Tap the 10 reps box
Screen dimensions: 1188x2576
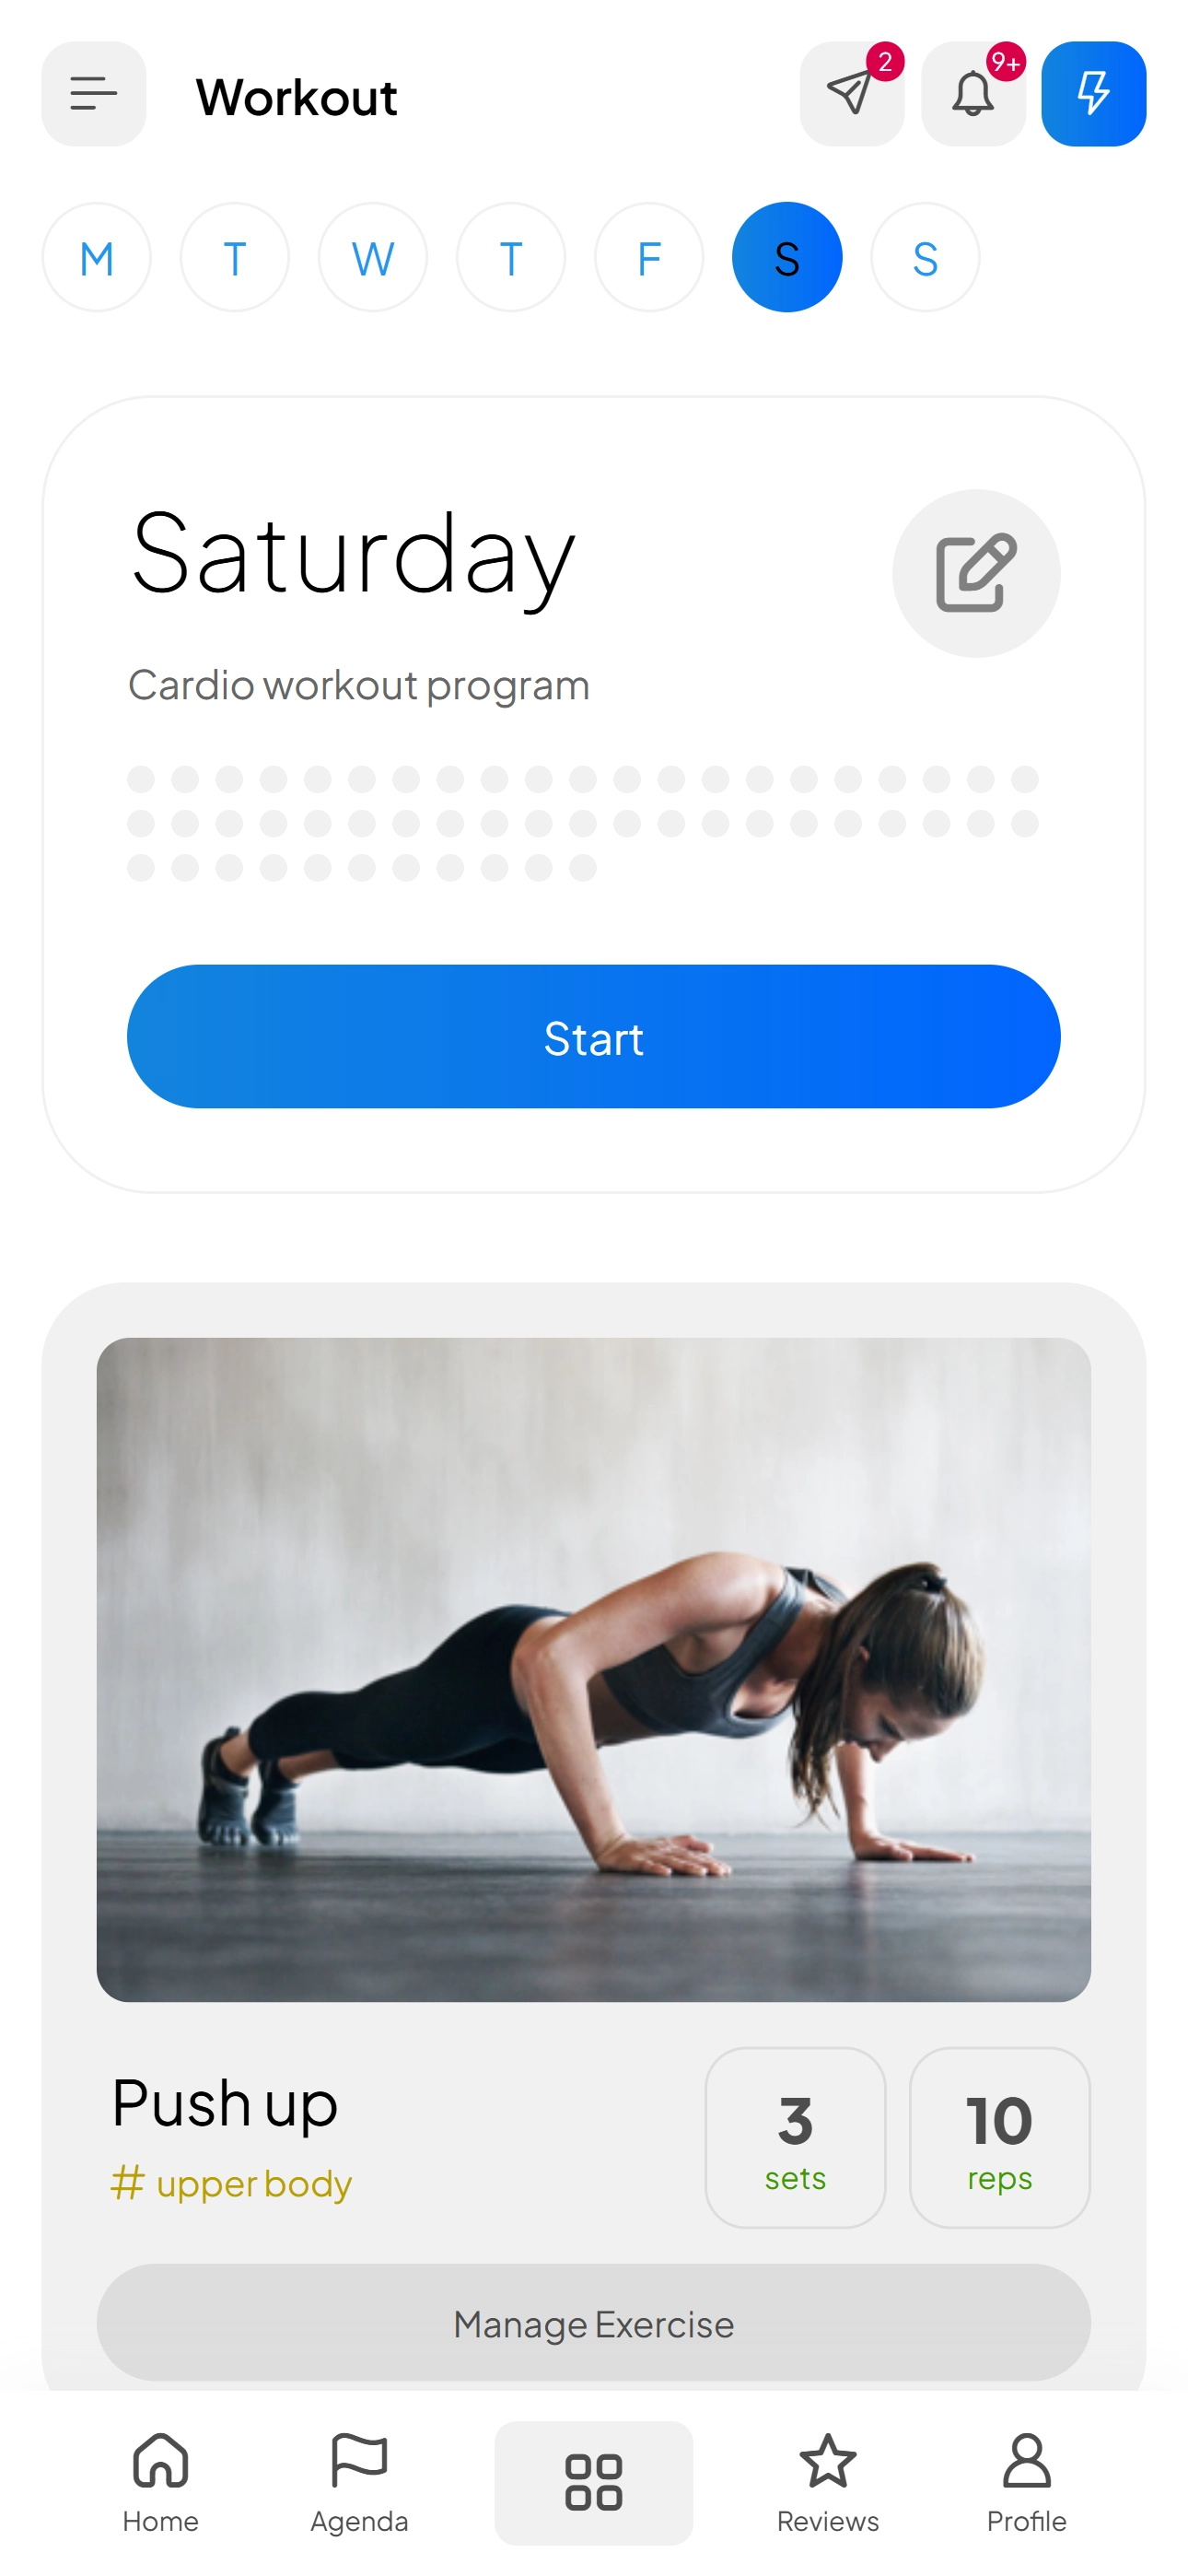[x=1000, y=2138]
